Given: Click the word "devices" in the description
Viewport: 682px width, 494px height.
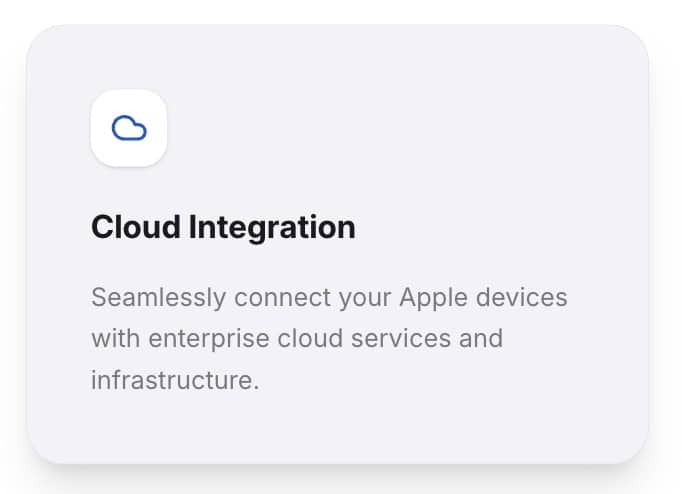Looking at the screenshot, I should [521, 298].
